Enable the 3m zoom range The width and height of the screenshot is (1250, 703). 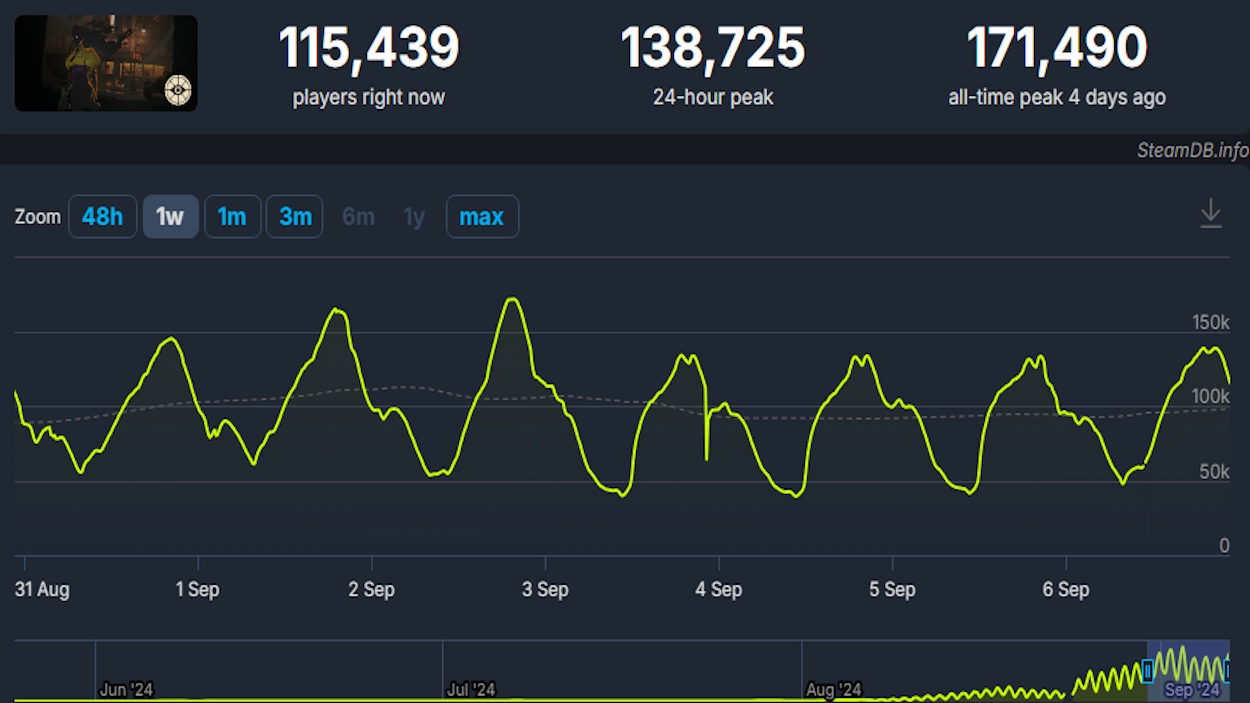(294, 216)
